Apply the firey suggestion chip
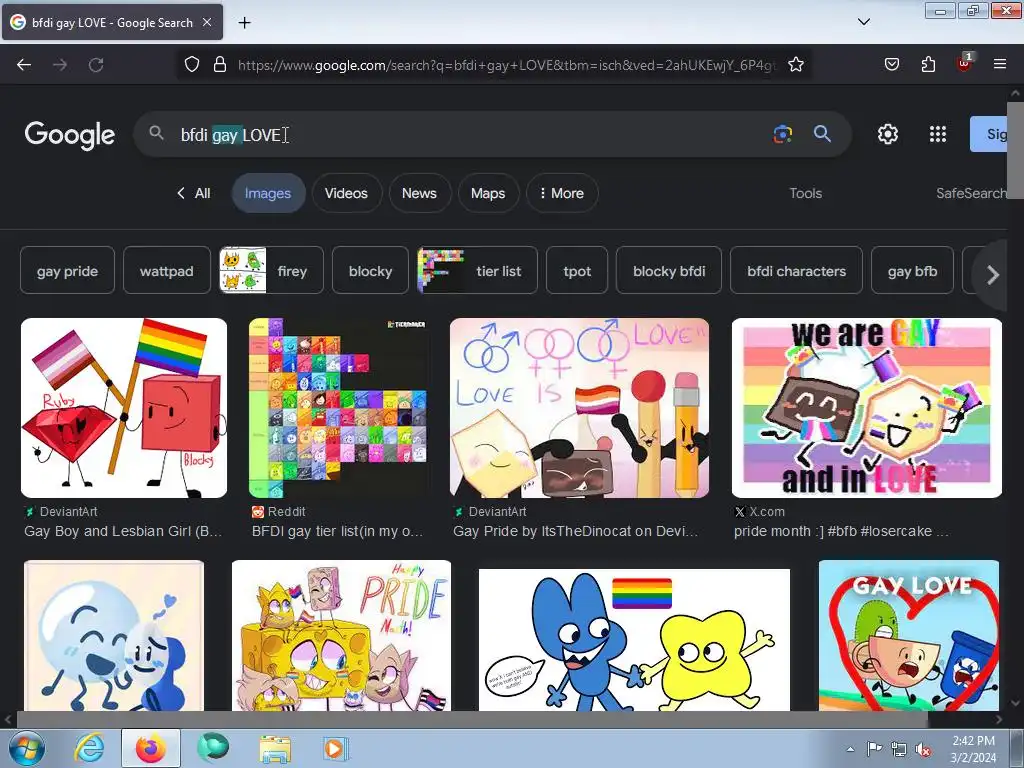The image size is (1024, 768). click(x=271, y=270)
